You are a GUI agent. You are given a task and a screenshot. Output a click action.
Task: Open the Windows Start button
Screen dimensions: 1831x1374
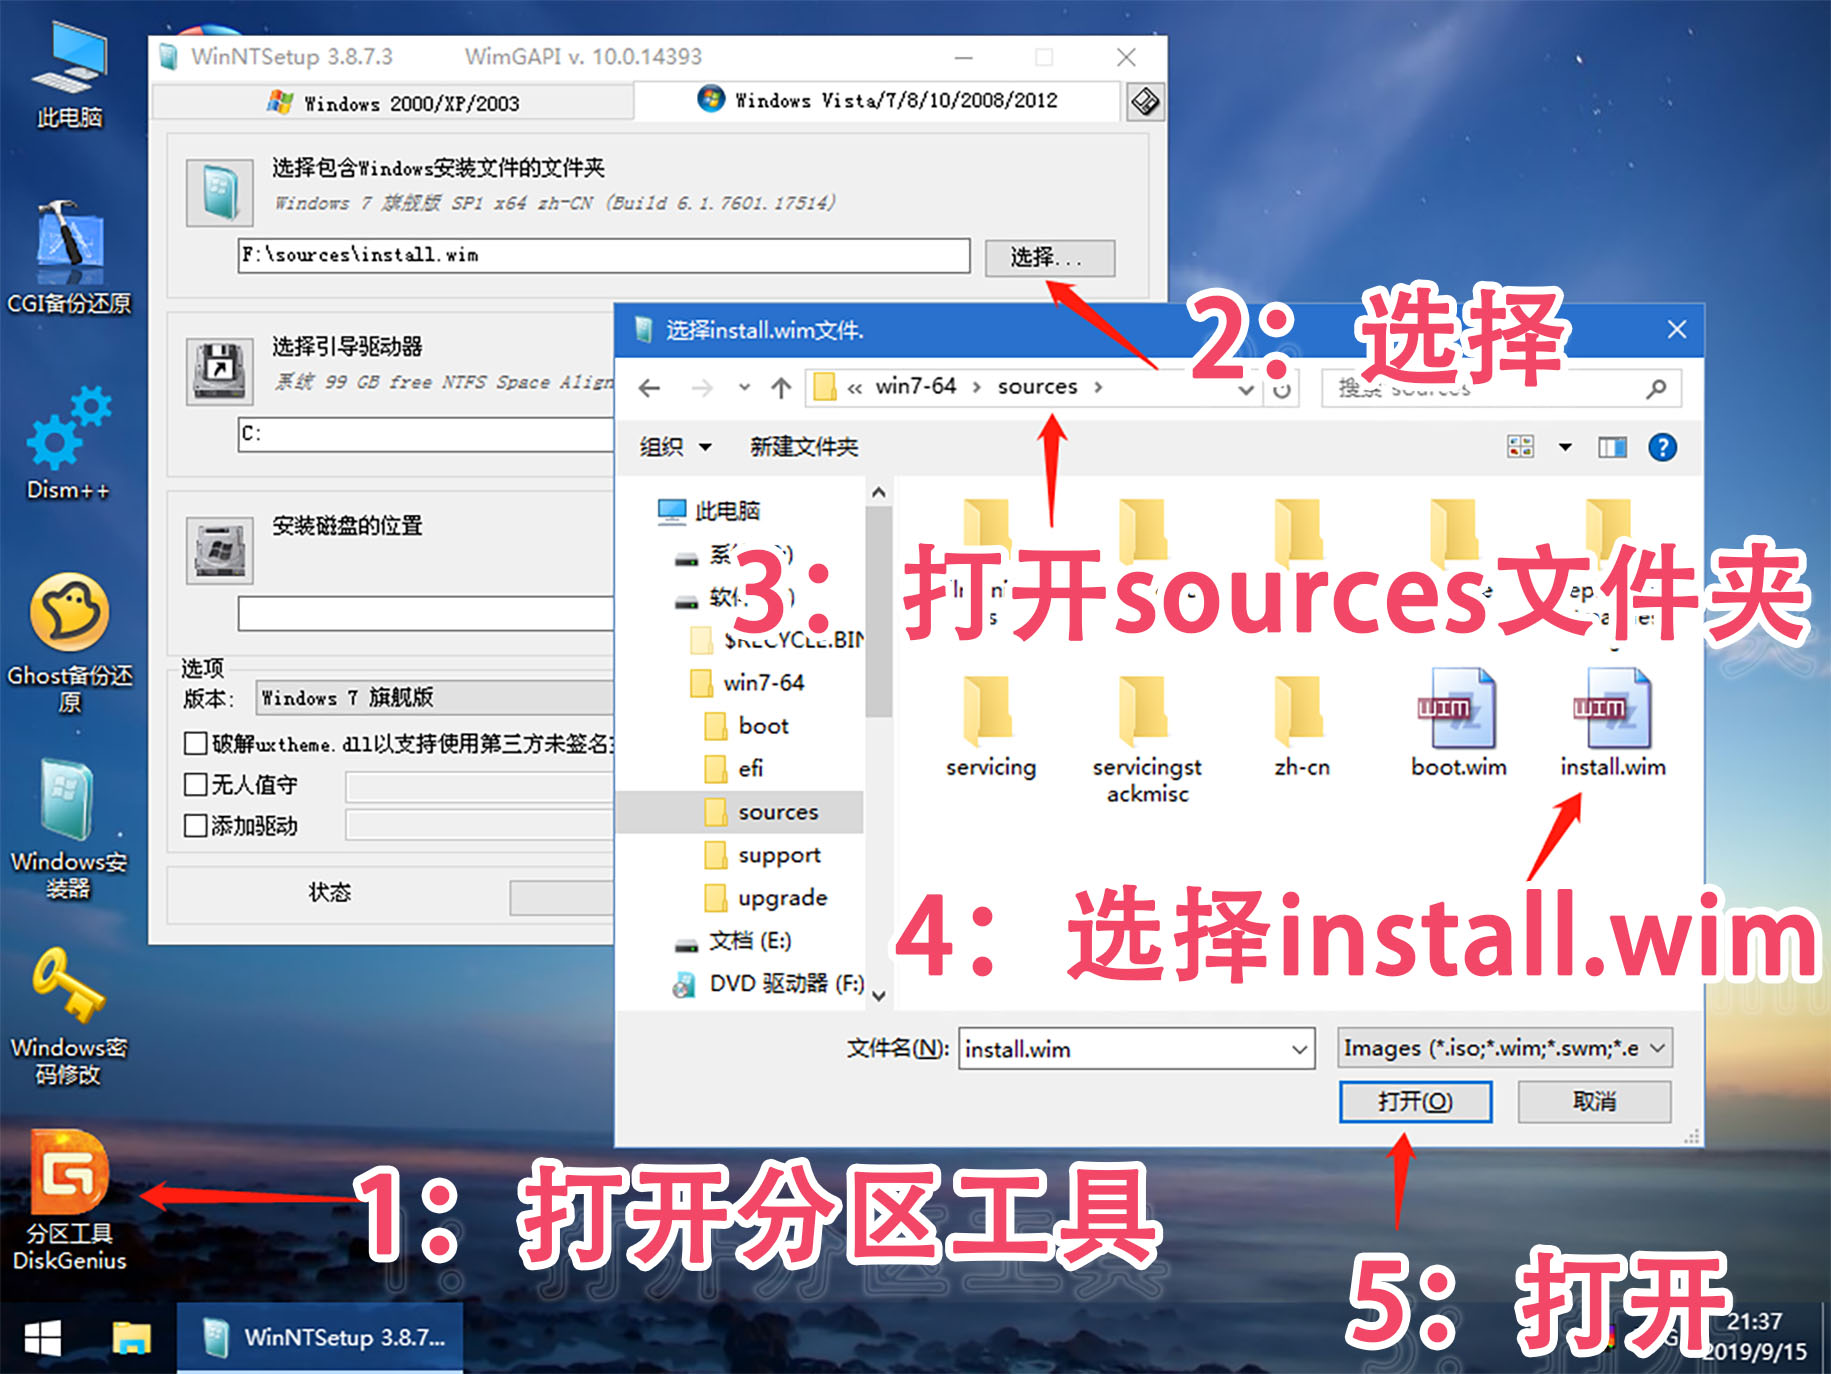coord(43,1338)
